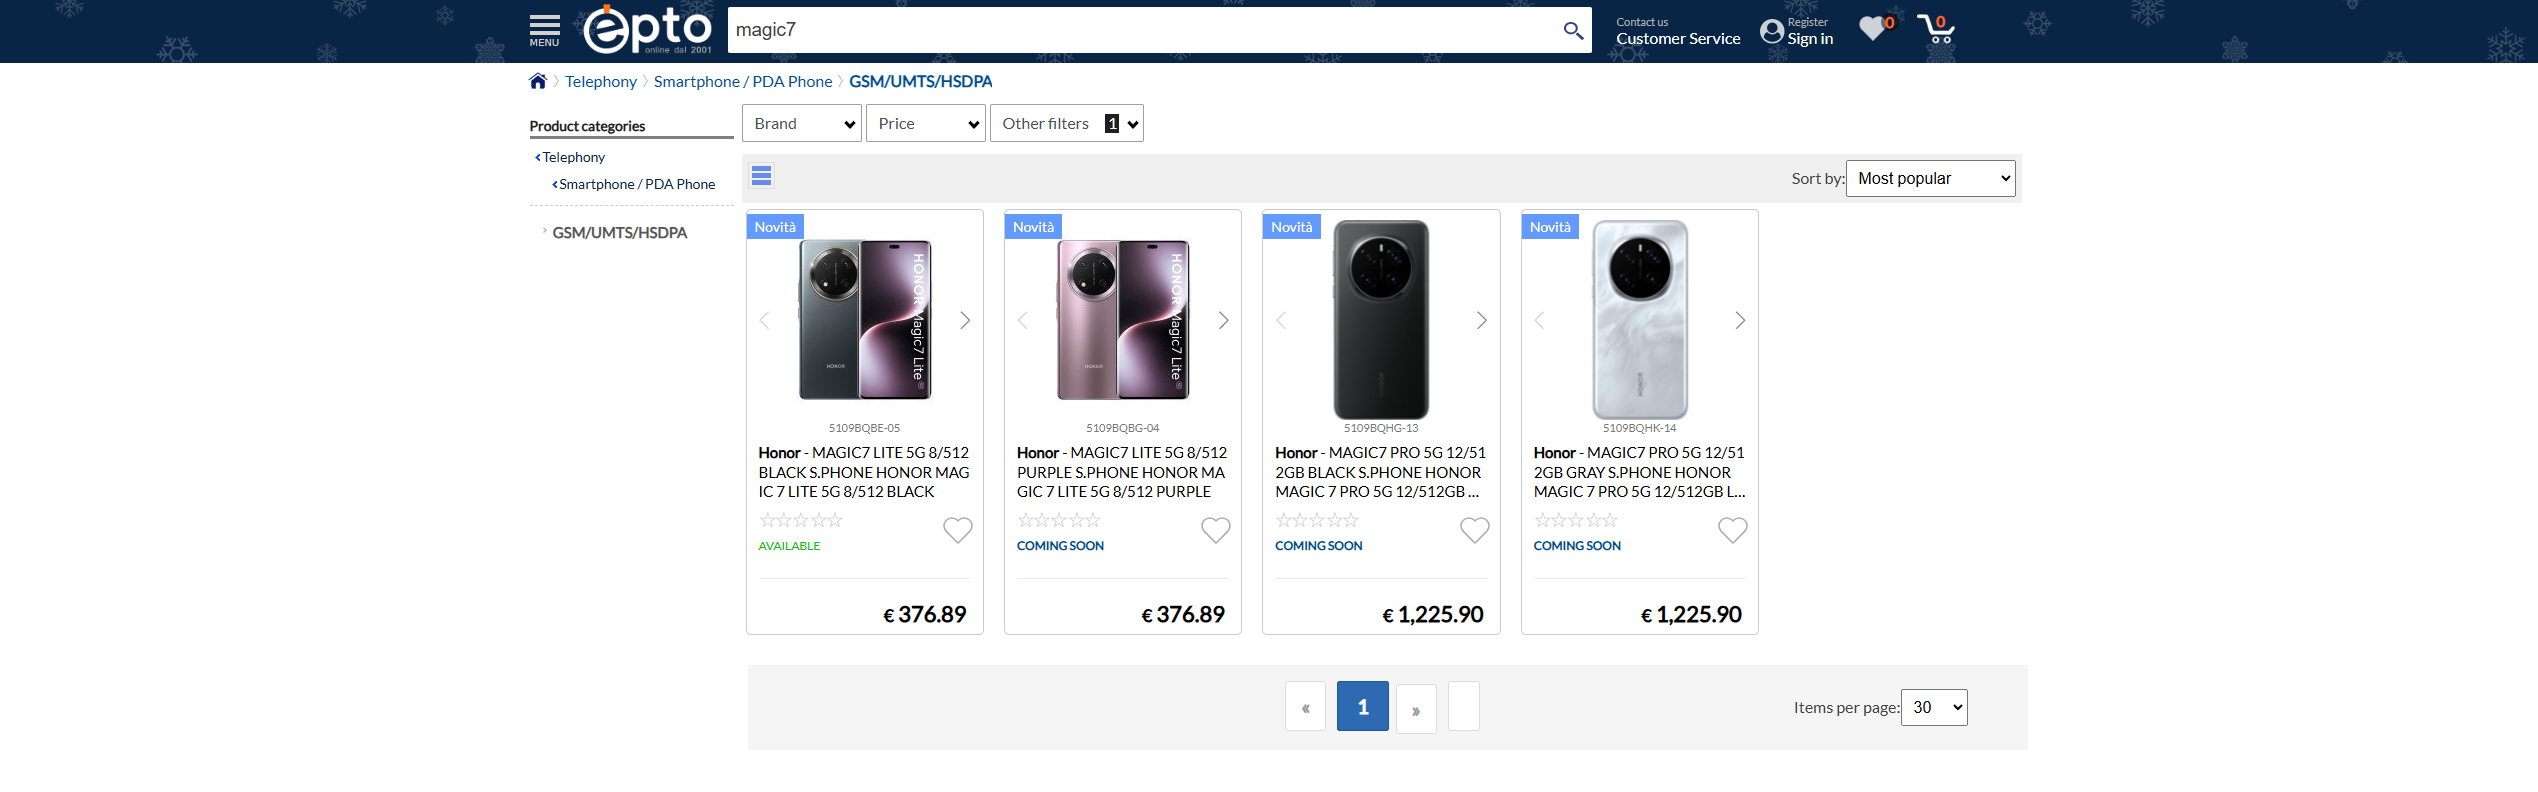Click next page » button
Screen dimensions: 2538x792
1416,709
